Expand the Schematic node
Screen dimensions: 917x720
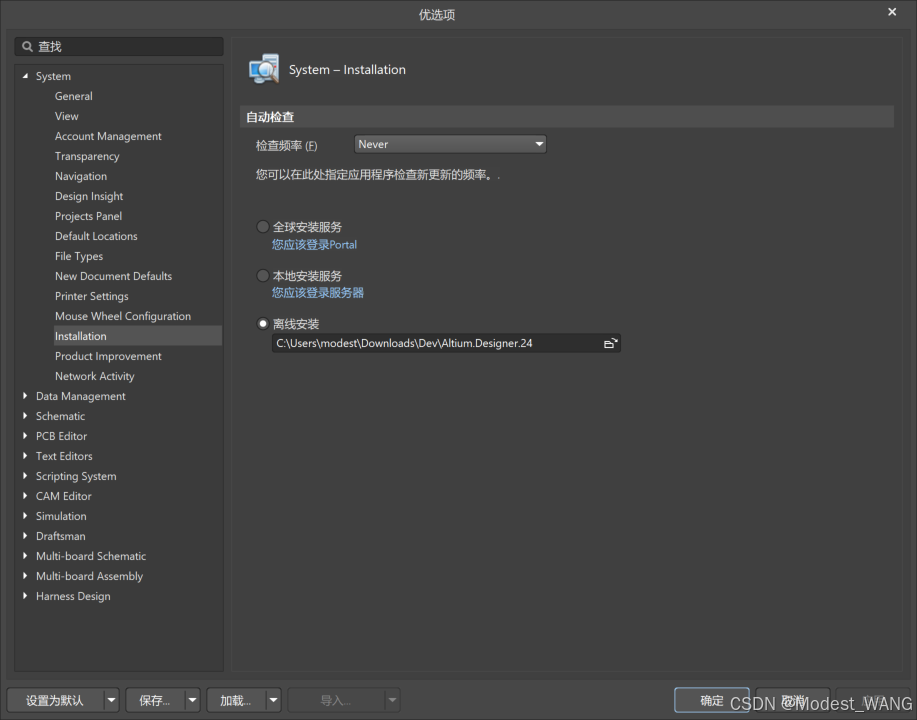pos(25,416)
